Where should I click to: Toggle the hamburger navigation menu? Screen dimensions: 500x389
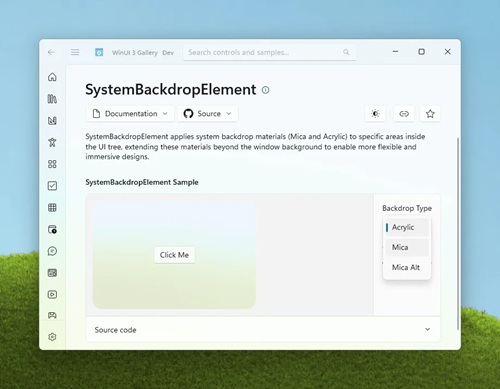(x=75, y=52)
